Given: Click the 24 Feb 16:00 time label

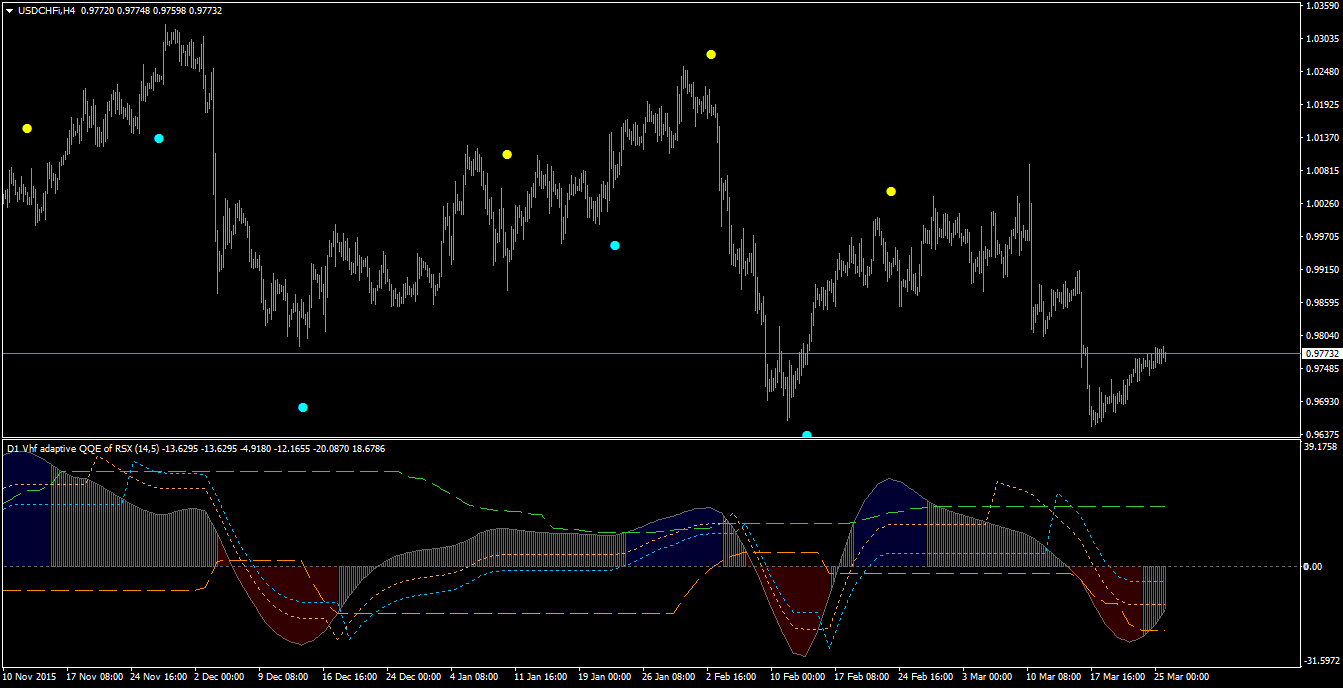Looking at the screenshot, I should [x=926, y=676].
